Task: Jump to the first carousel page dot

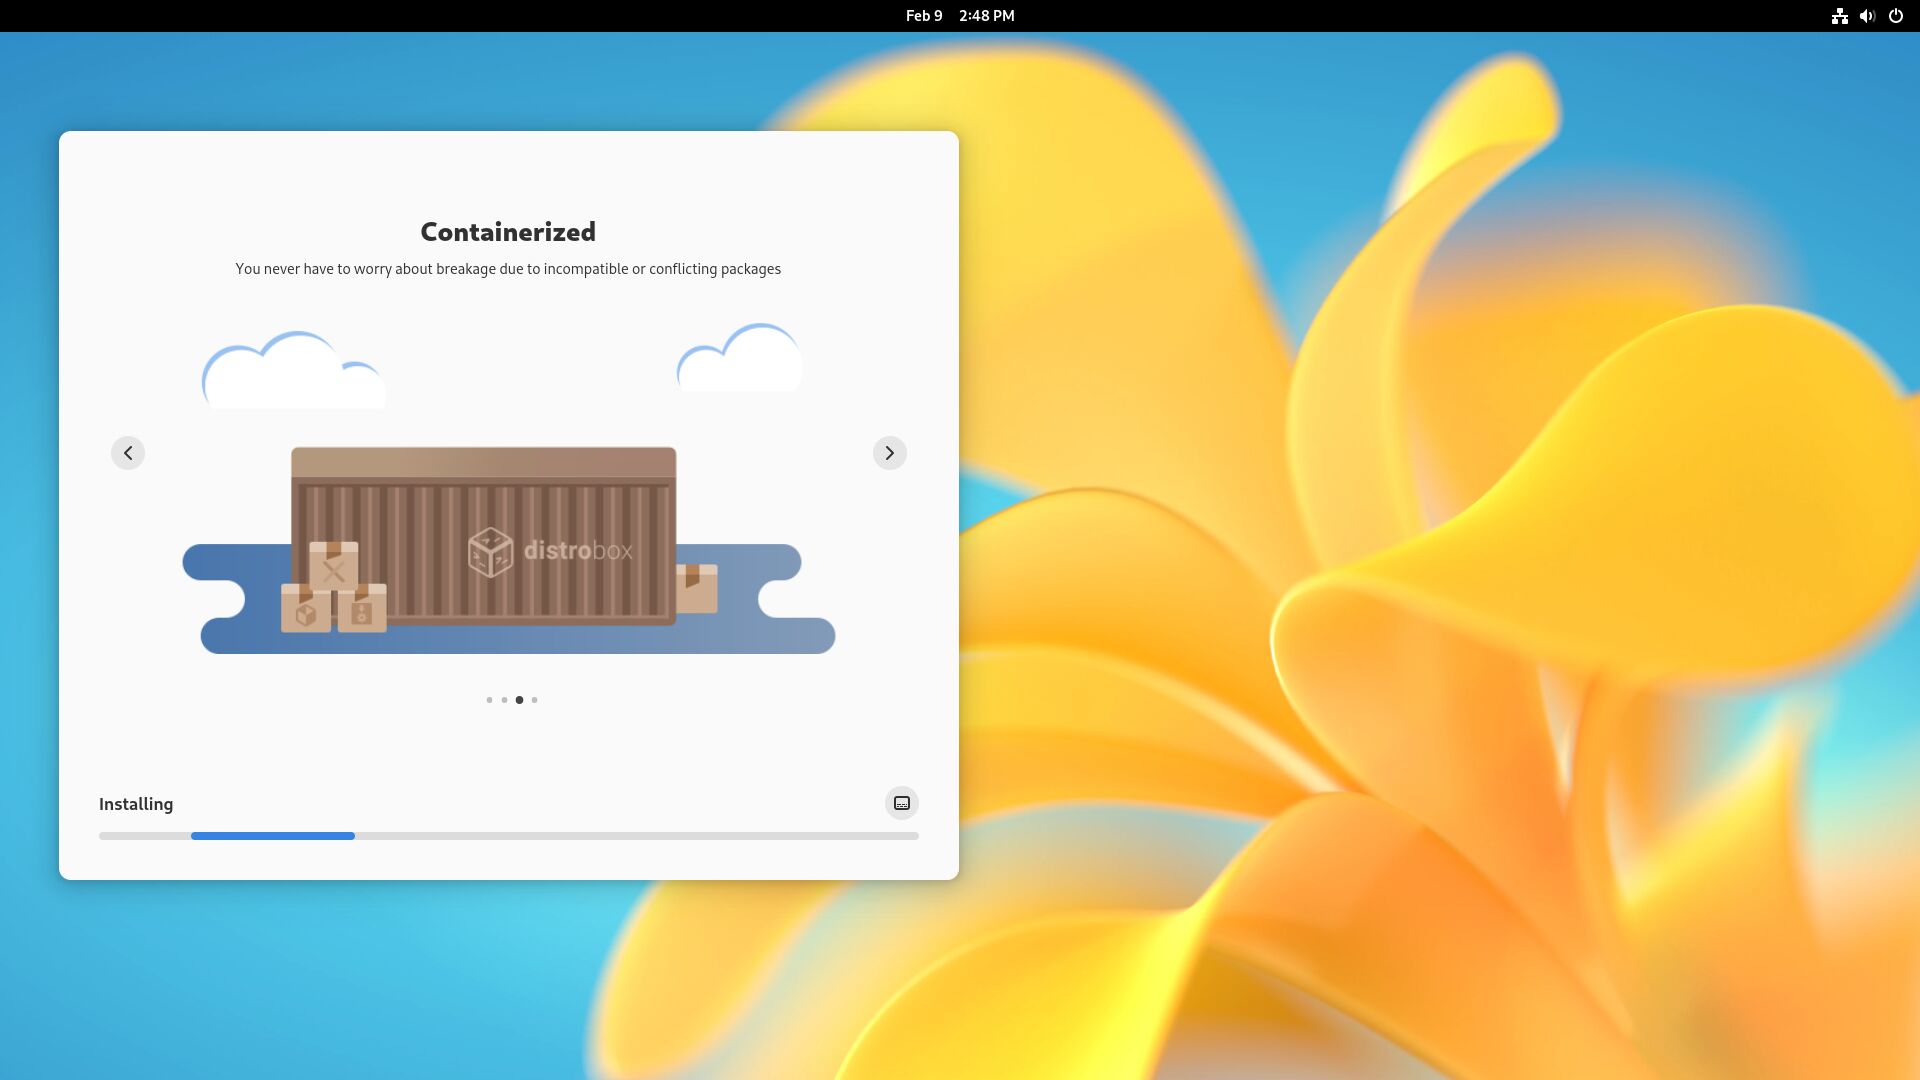Action: [489, 700]
